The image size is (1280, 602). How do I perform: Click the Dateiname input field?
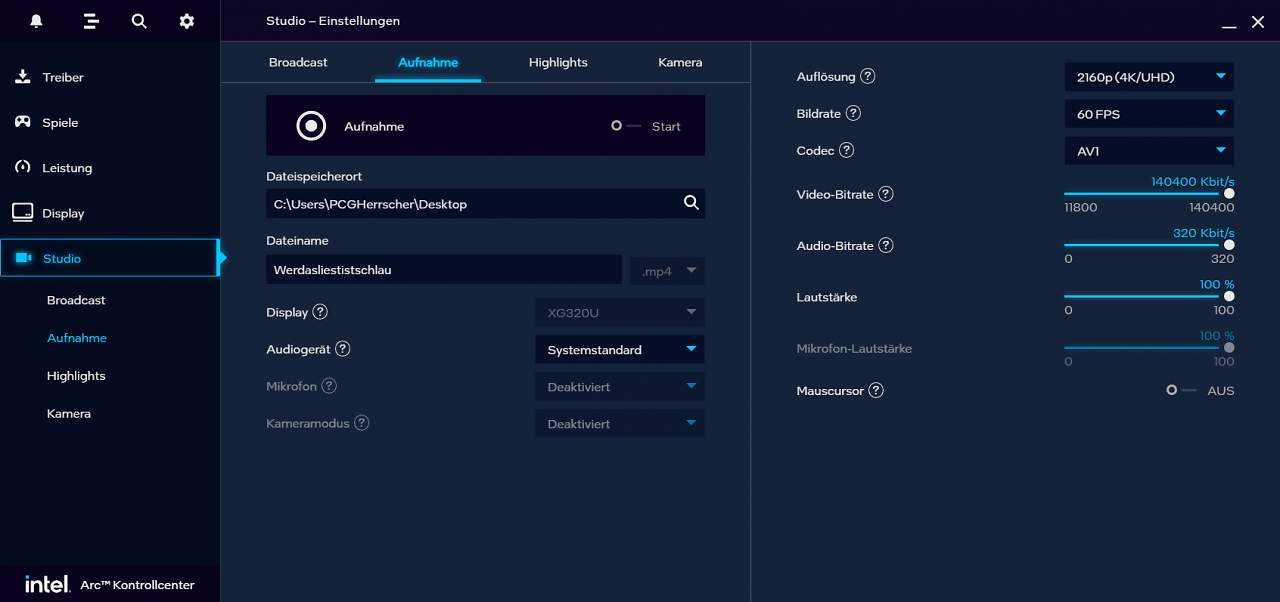[444, 270]
